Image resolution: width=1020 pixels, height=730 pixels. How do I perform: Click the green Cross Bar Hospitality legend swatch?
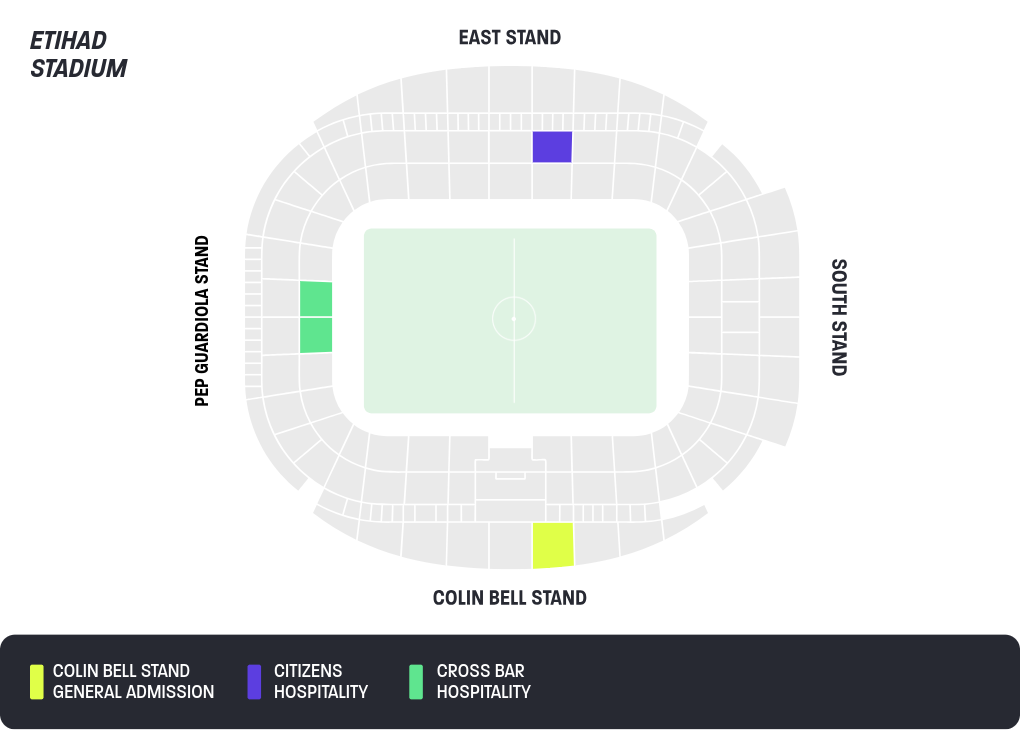coord(416,681)
